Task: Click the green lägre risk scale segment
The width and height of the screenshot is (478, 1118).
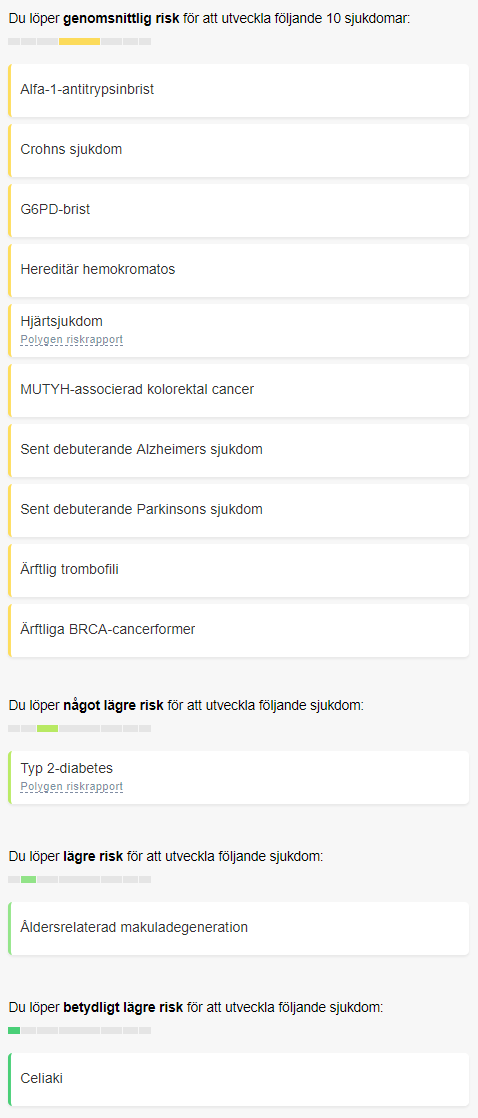Action: pos(29,879)
